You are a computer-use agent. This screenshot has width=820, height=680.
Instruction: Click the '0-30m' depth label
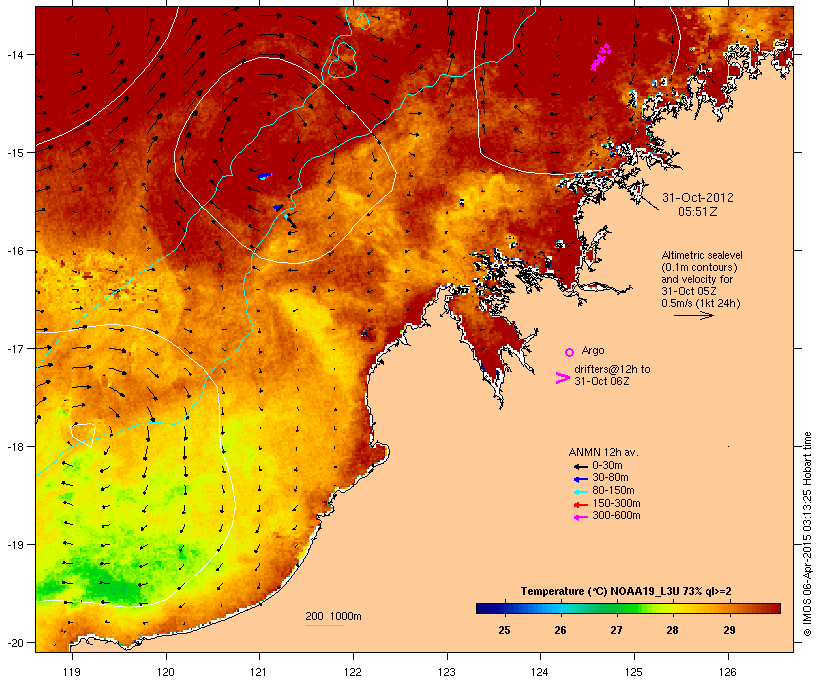coord(607,466)
